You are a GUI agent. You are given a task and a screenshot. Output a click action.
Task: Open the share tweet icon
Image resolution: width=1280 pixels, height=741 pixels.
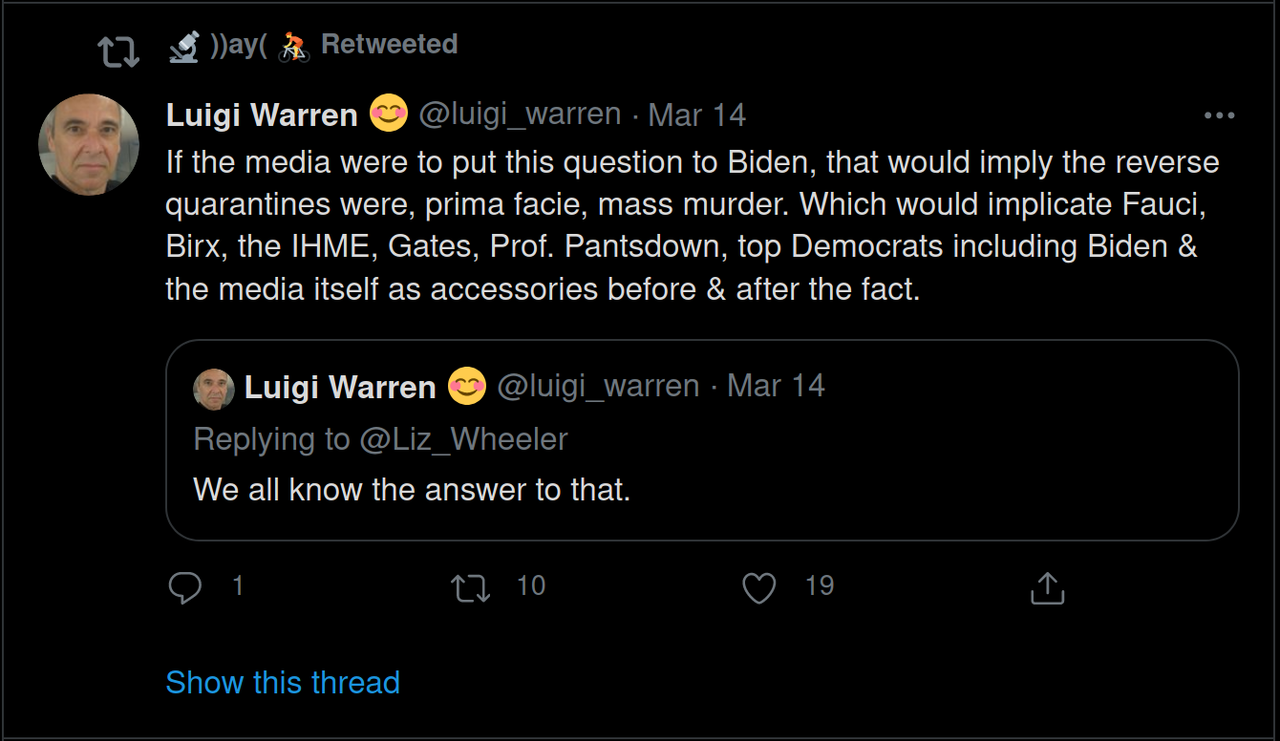[1047, 588]
